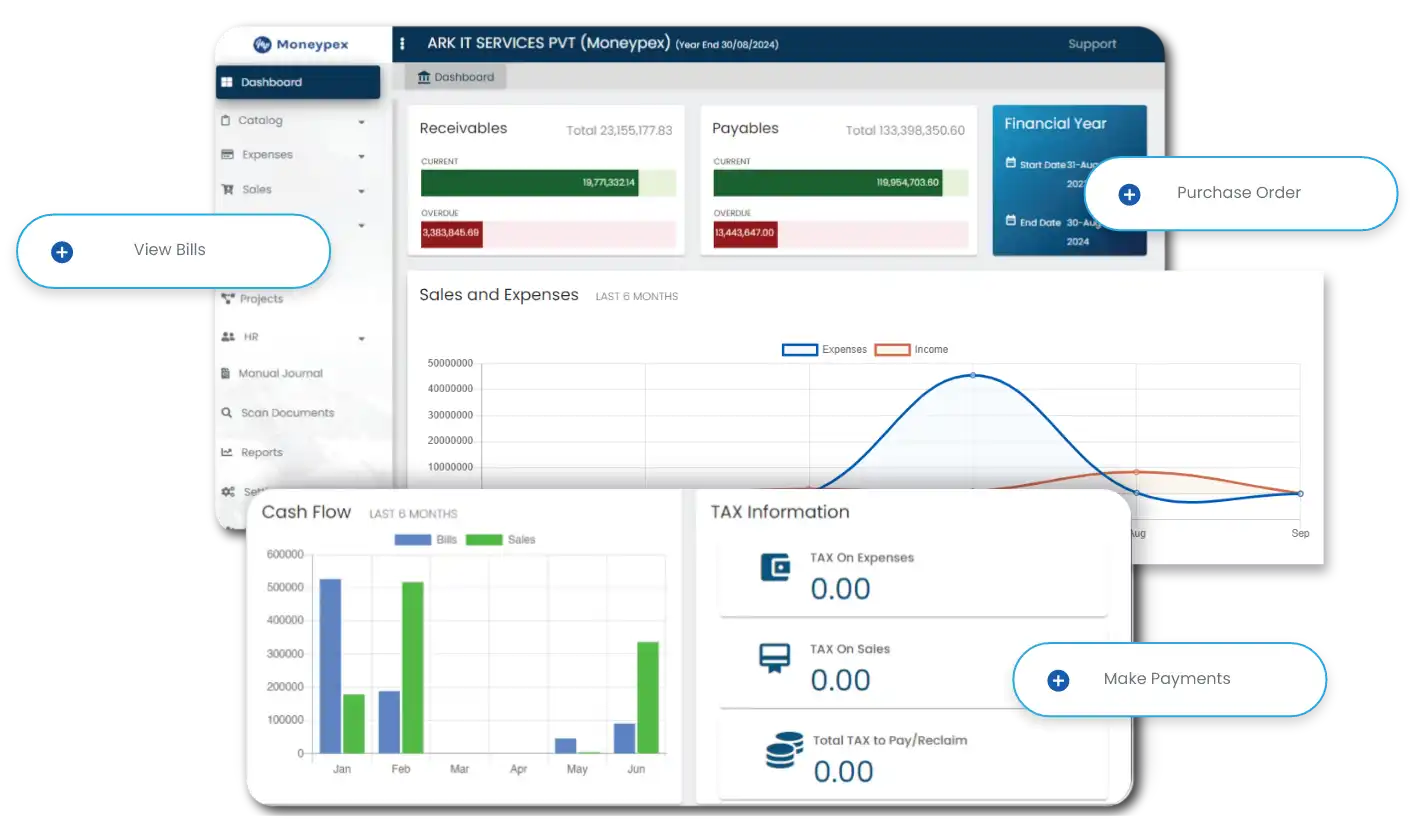1414x830 pixels.
Task: Open Projects from the sidebar
Action: pyautogui.click(x=261, y=299)
